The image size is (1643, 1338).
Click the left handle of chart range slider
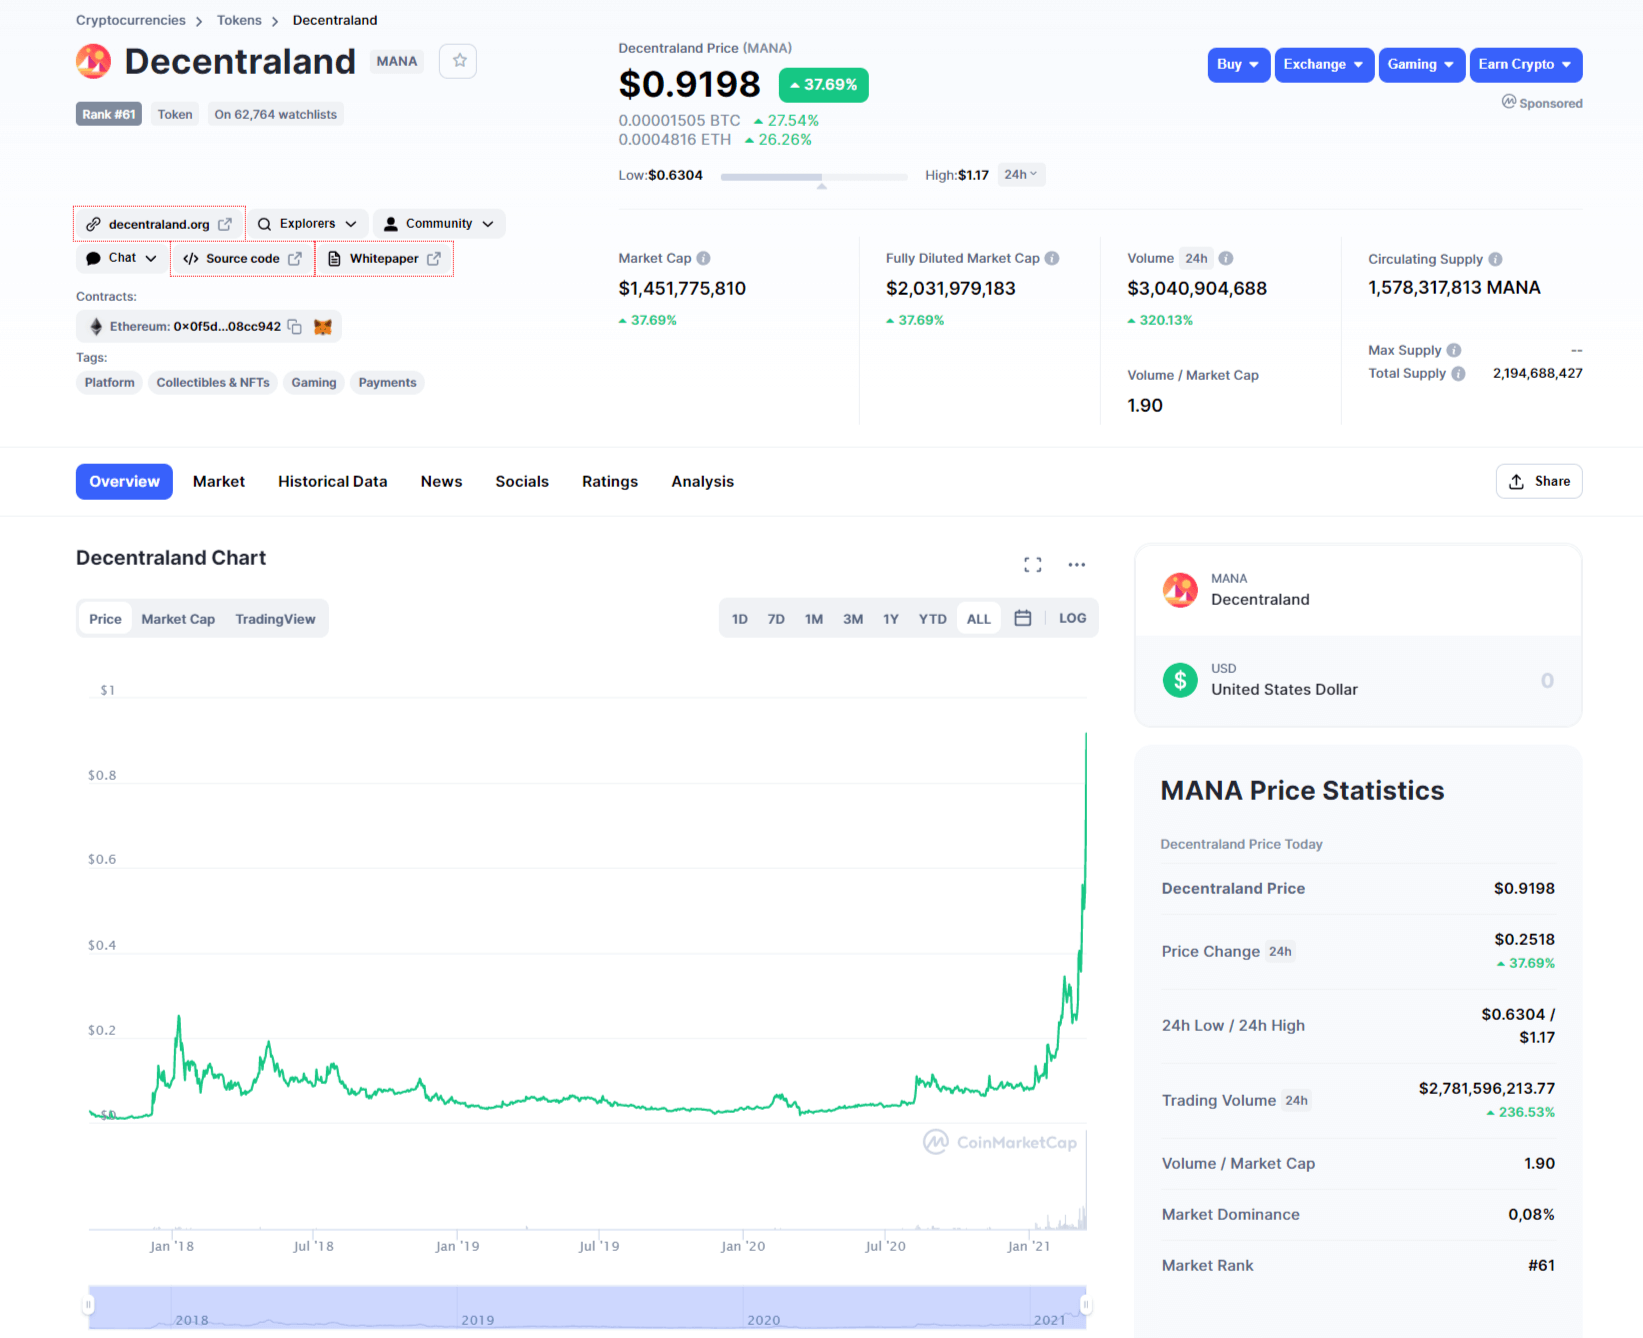(88, 1305)
